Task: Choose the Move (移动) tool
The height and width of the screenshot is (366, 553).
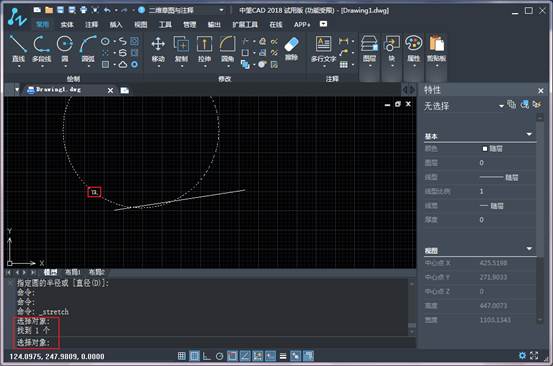Action: click(x=158, y=49)
